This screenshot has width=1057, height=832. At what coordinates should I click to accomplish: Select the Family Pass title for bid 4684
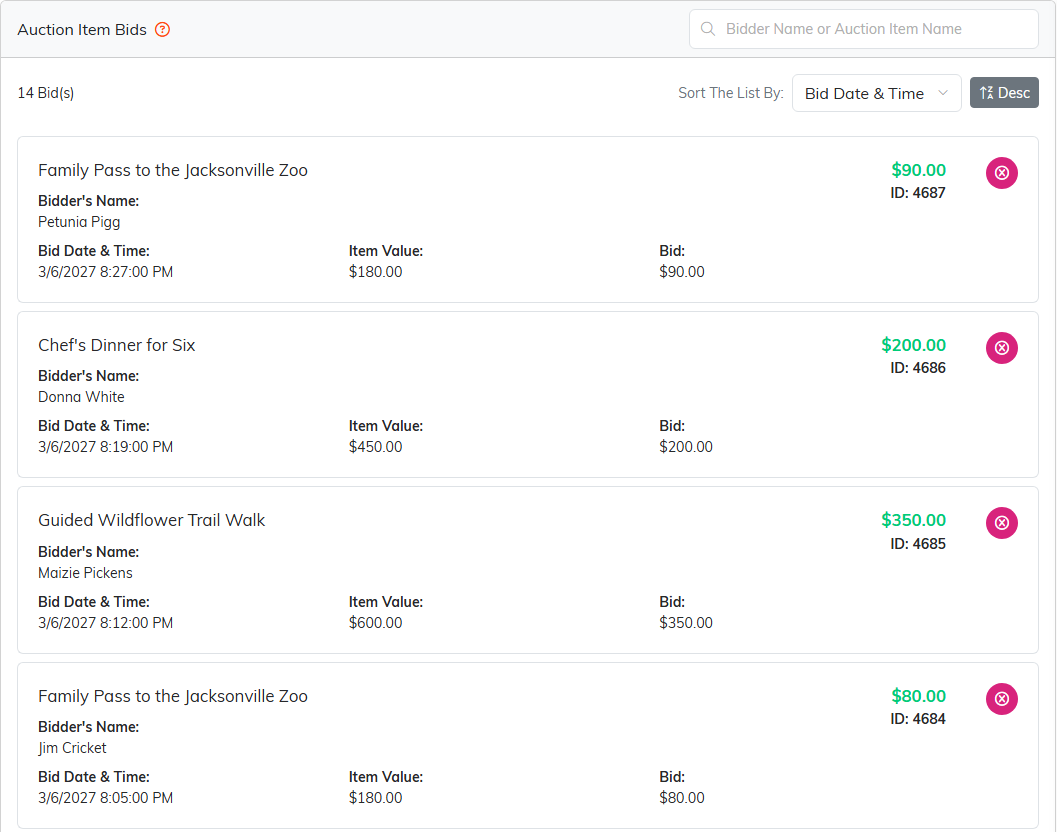point(173,696)
